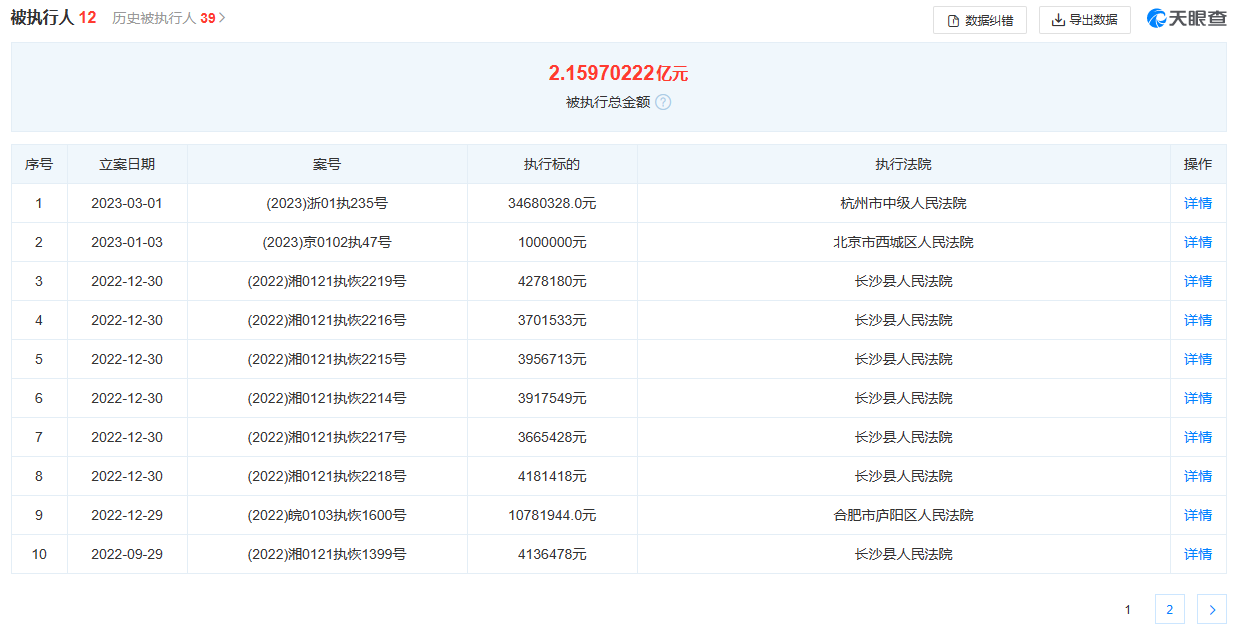Viewport: 1234px width, 633px height.
Task: Click the 案号 column header
Action: click(x=327, y=164)
